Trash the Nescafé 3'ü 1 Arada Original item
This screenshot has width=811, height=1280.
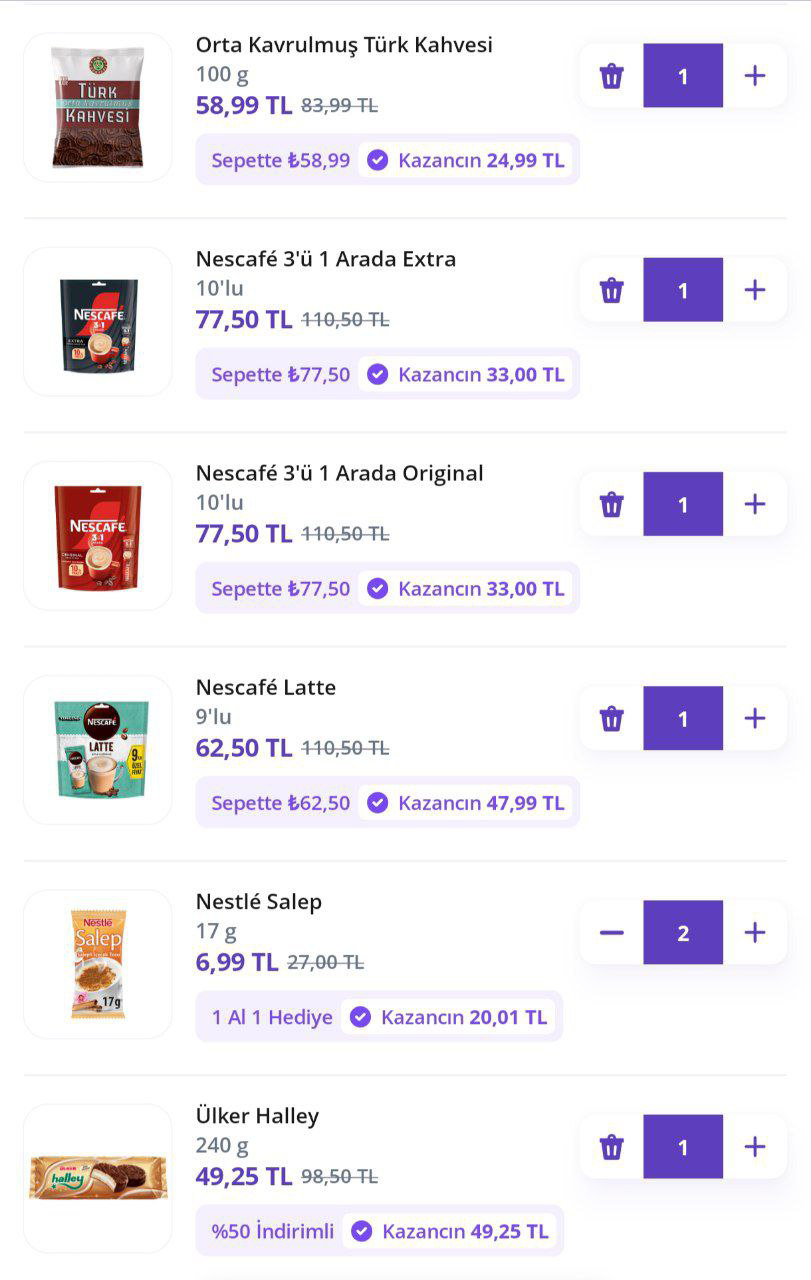click(x=612, y=504)
